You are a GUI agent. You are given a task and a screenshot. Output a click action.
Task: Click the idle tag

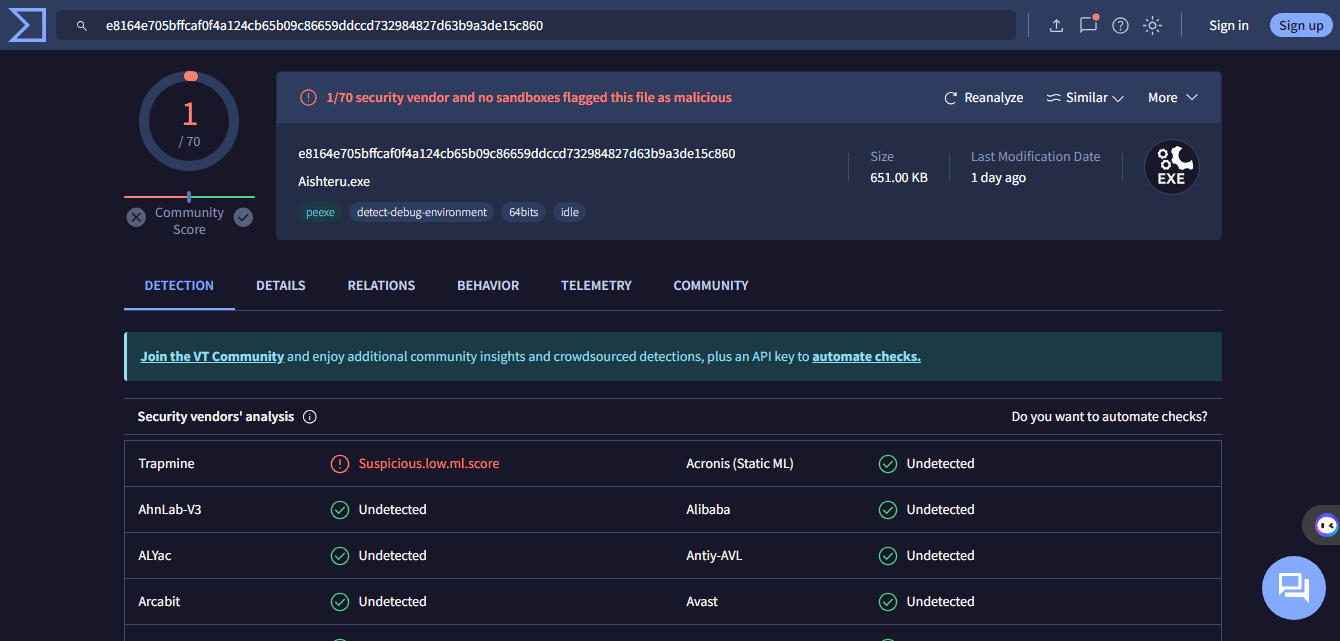[x=570, y=212]
